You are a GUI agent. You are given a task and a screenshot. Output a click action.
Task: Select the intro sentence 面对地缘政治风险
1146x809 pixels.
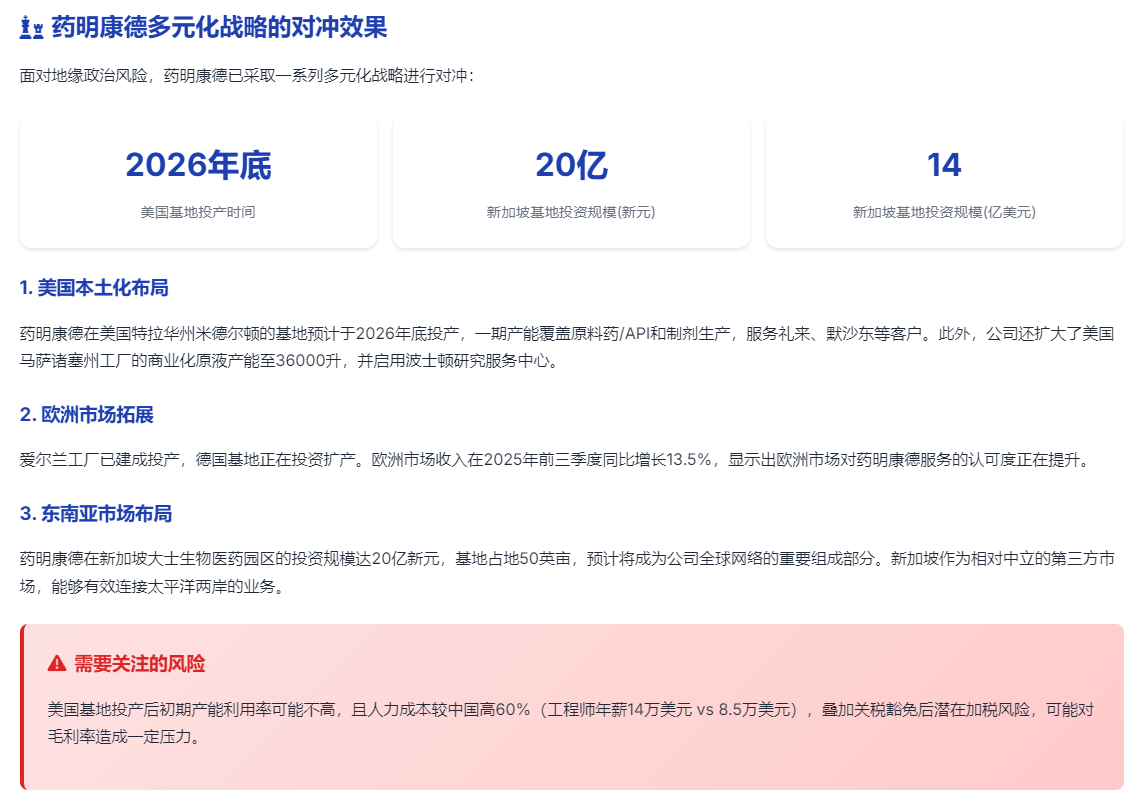[x=247, y=76]
